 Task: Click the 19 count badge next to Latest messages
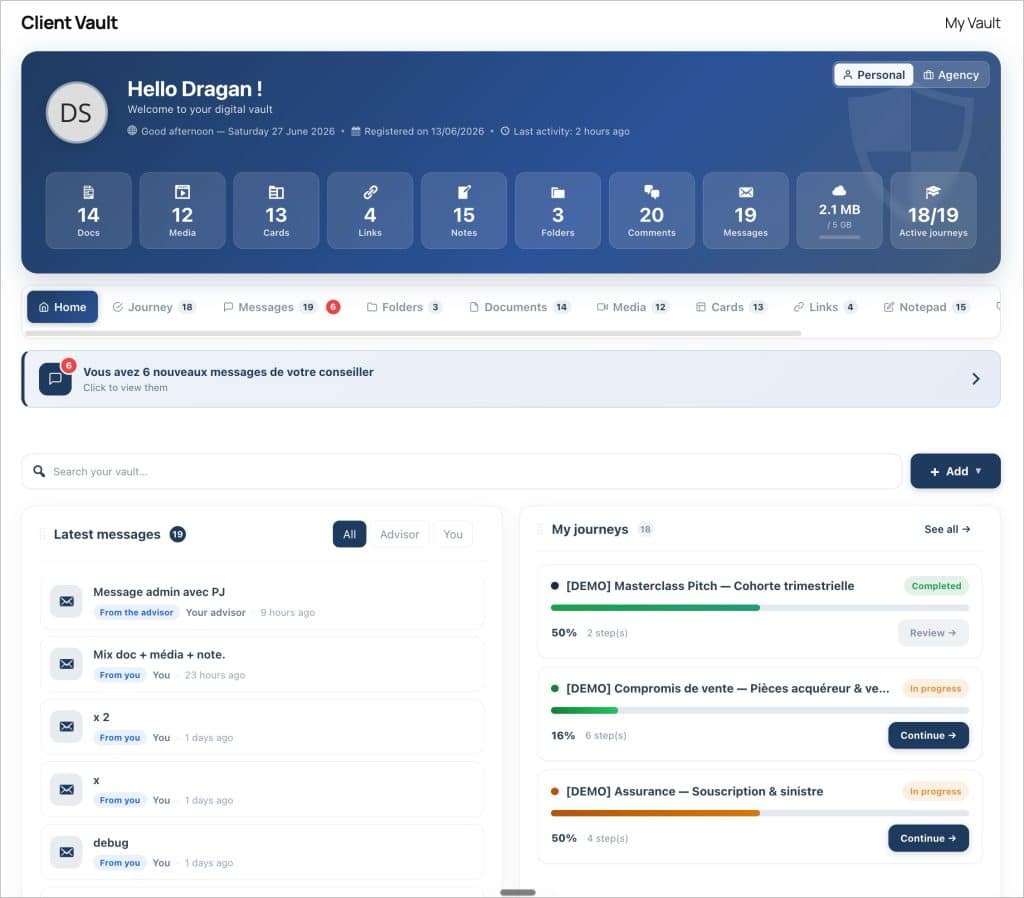(x=178, y=534)
